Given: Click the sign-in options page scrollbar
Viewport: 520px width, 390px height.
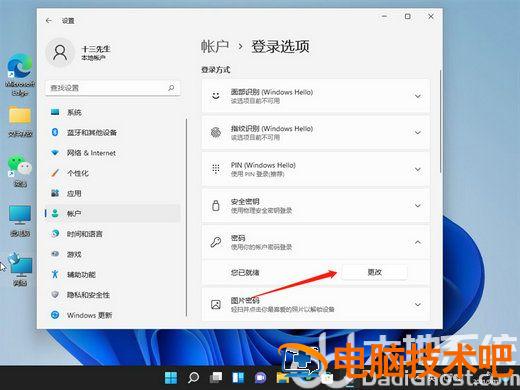Looking at the screenshot, I should click(x=441, y=121).
